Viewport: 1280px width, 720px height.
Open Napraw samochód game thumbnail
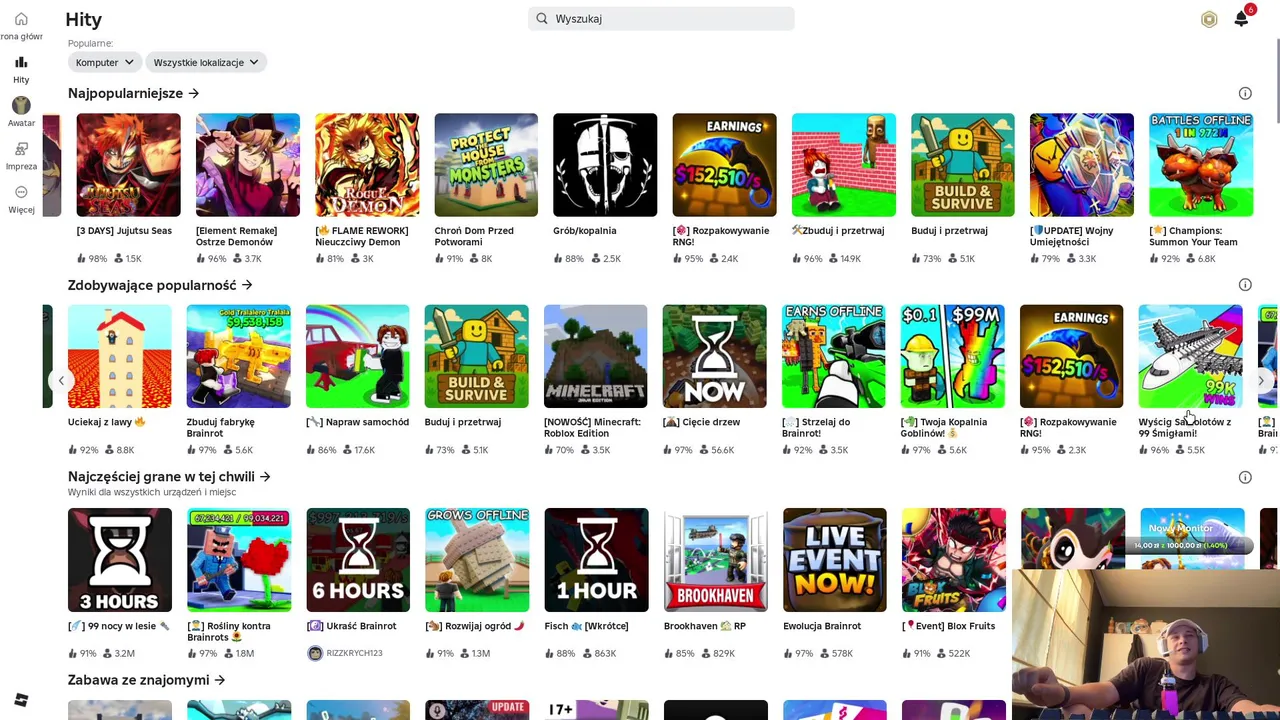pyautogui.click(x=358, y=356)
